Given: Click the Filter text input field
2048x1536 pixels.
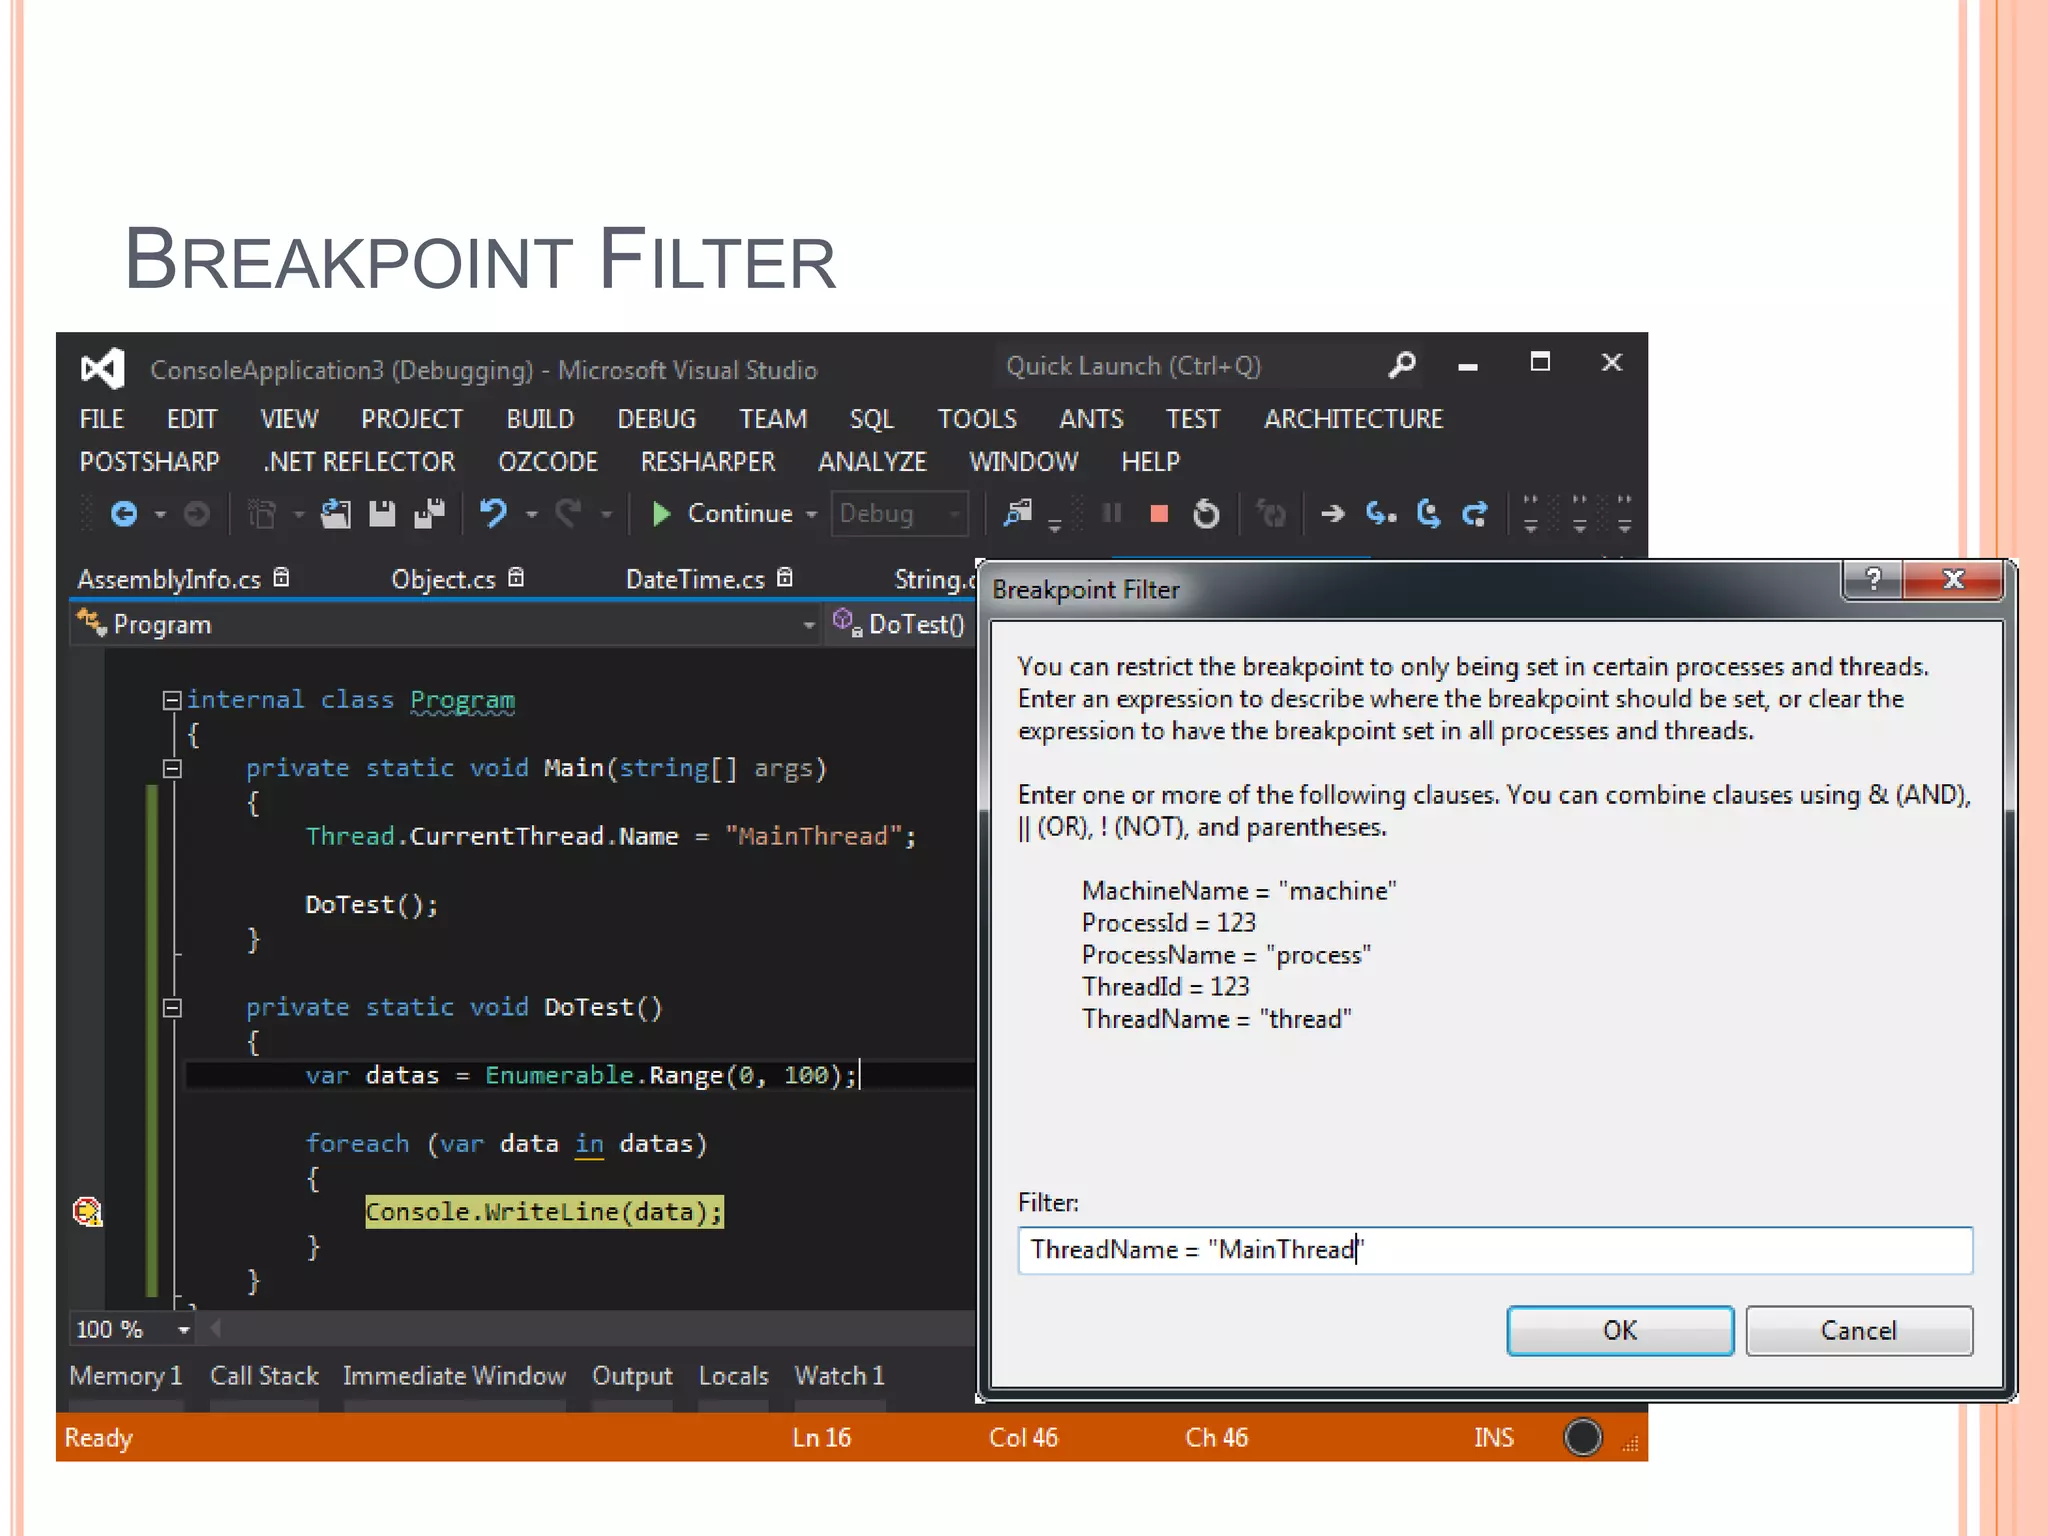Looking at the screenshot, I should coord(1495,1250).
